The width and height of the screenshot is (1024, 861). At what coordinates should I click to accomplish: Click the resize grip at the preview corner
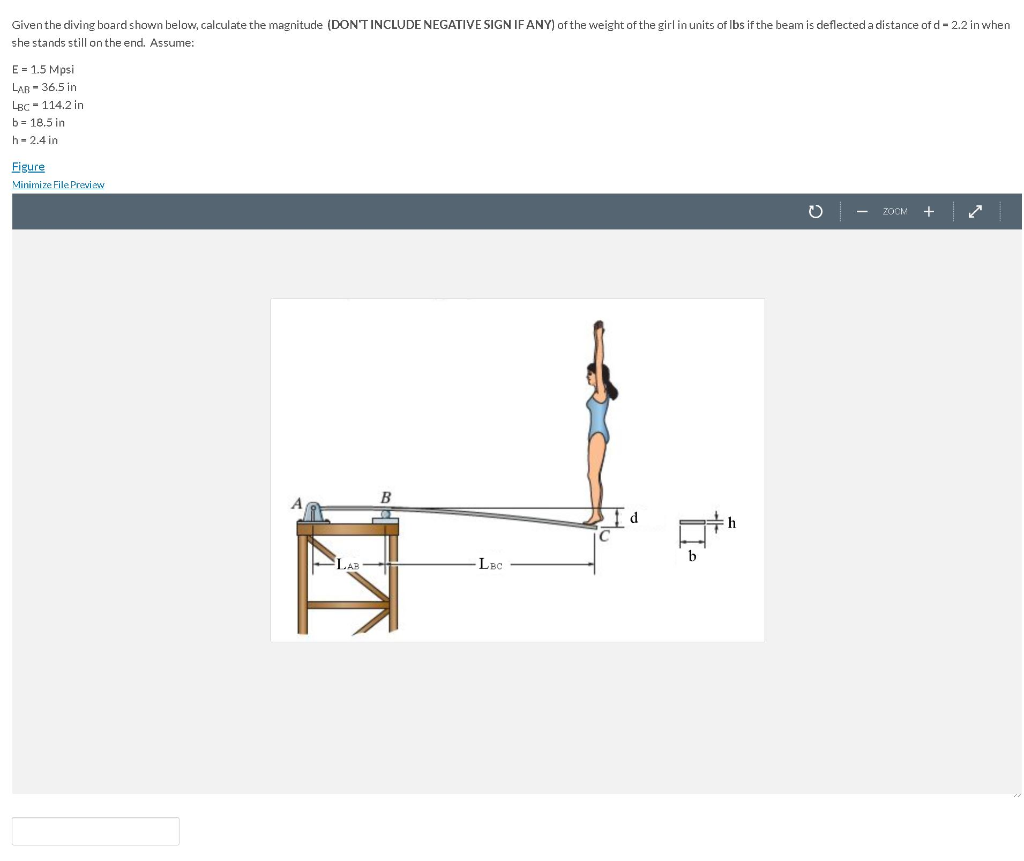click(x=1014, y=793)
